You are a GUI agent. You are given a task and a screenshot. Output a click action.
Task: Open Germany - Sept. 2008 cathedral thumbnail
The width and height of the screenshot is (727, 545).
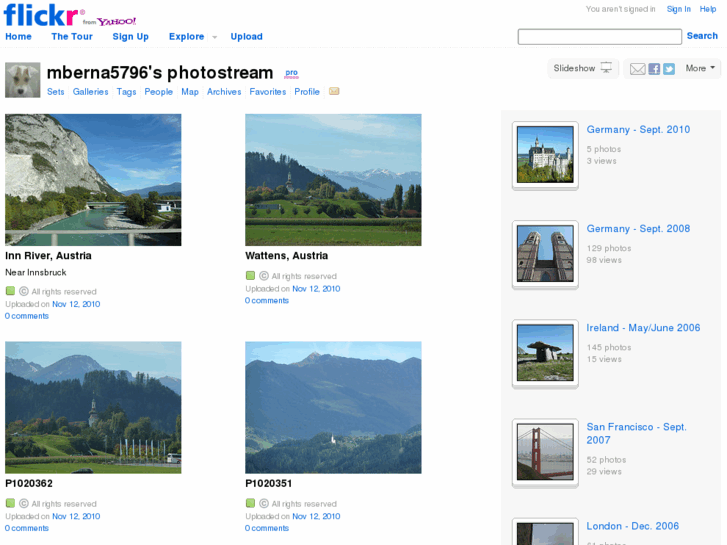pyautogui.click(x=545, y=254)
